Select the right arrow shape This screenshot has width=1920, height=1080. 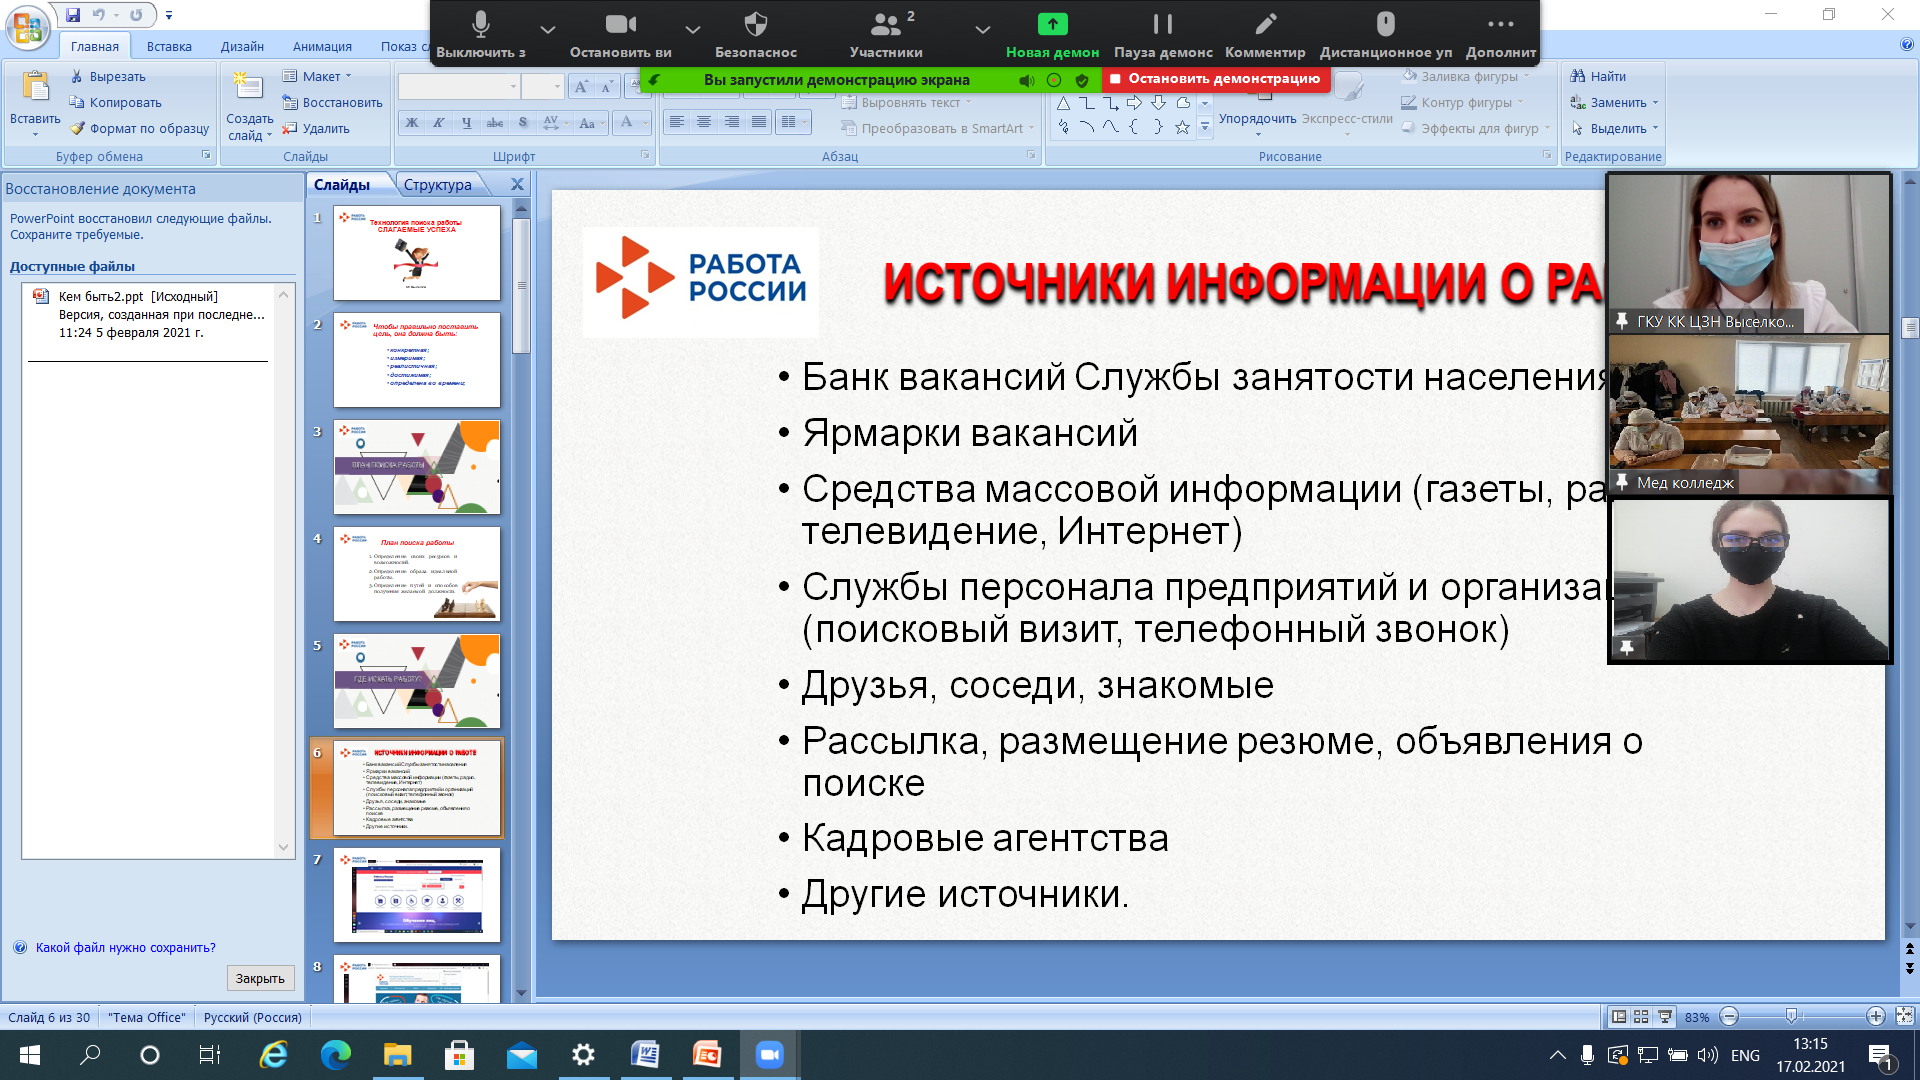(x=1134, y=103)
